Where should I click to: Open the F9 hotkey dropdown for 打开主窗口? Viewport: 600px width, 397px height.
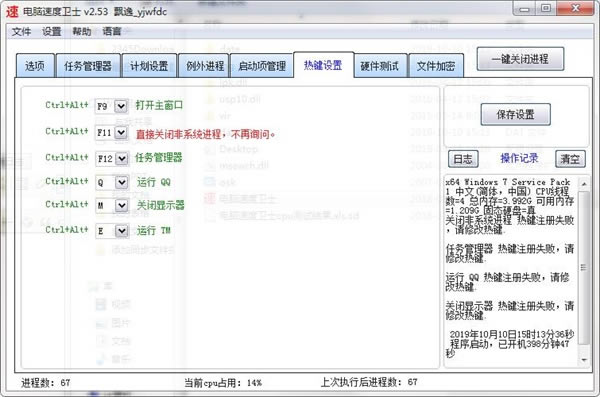tap(121, 106)
